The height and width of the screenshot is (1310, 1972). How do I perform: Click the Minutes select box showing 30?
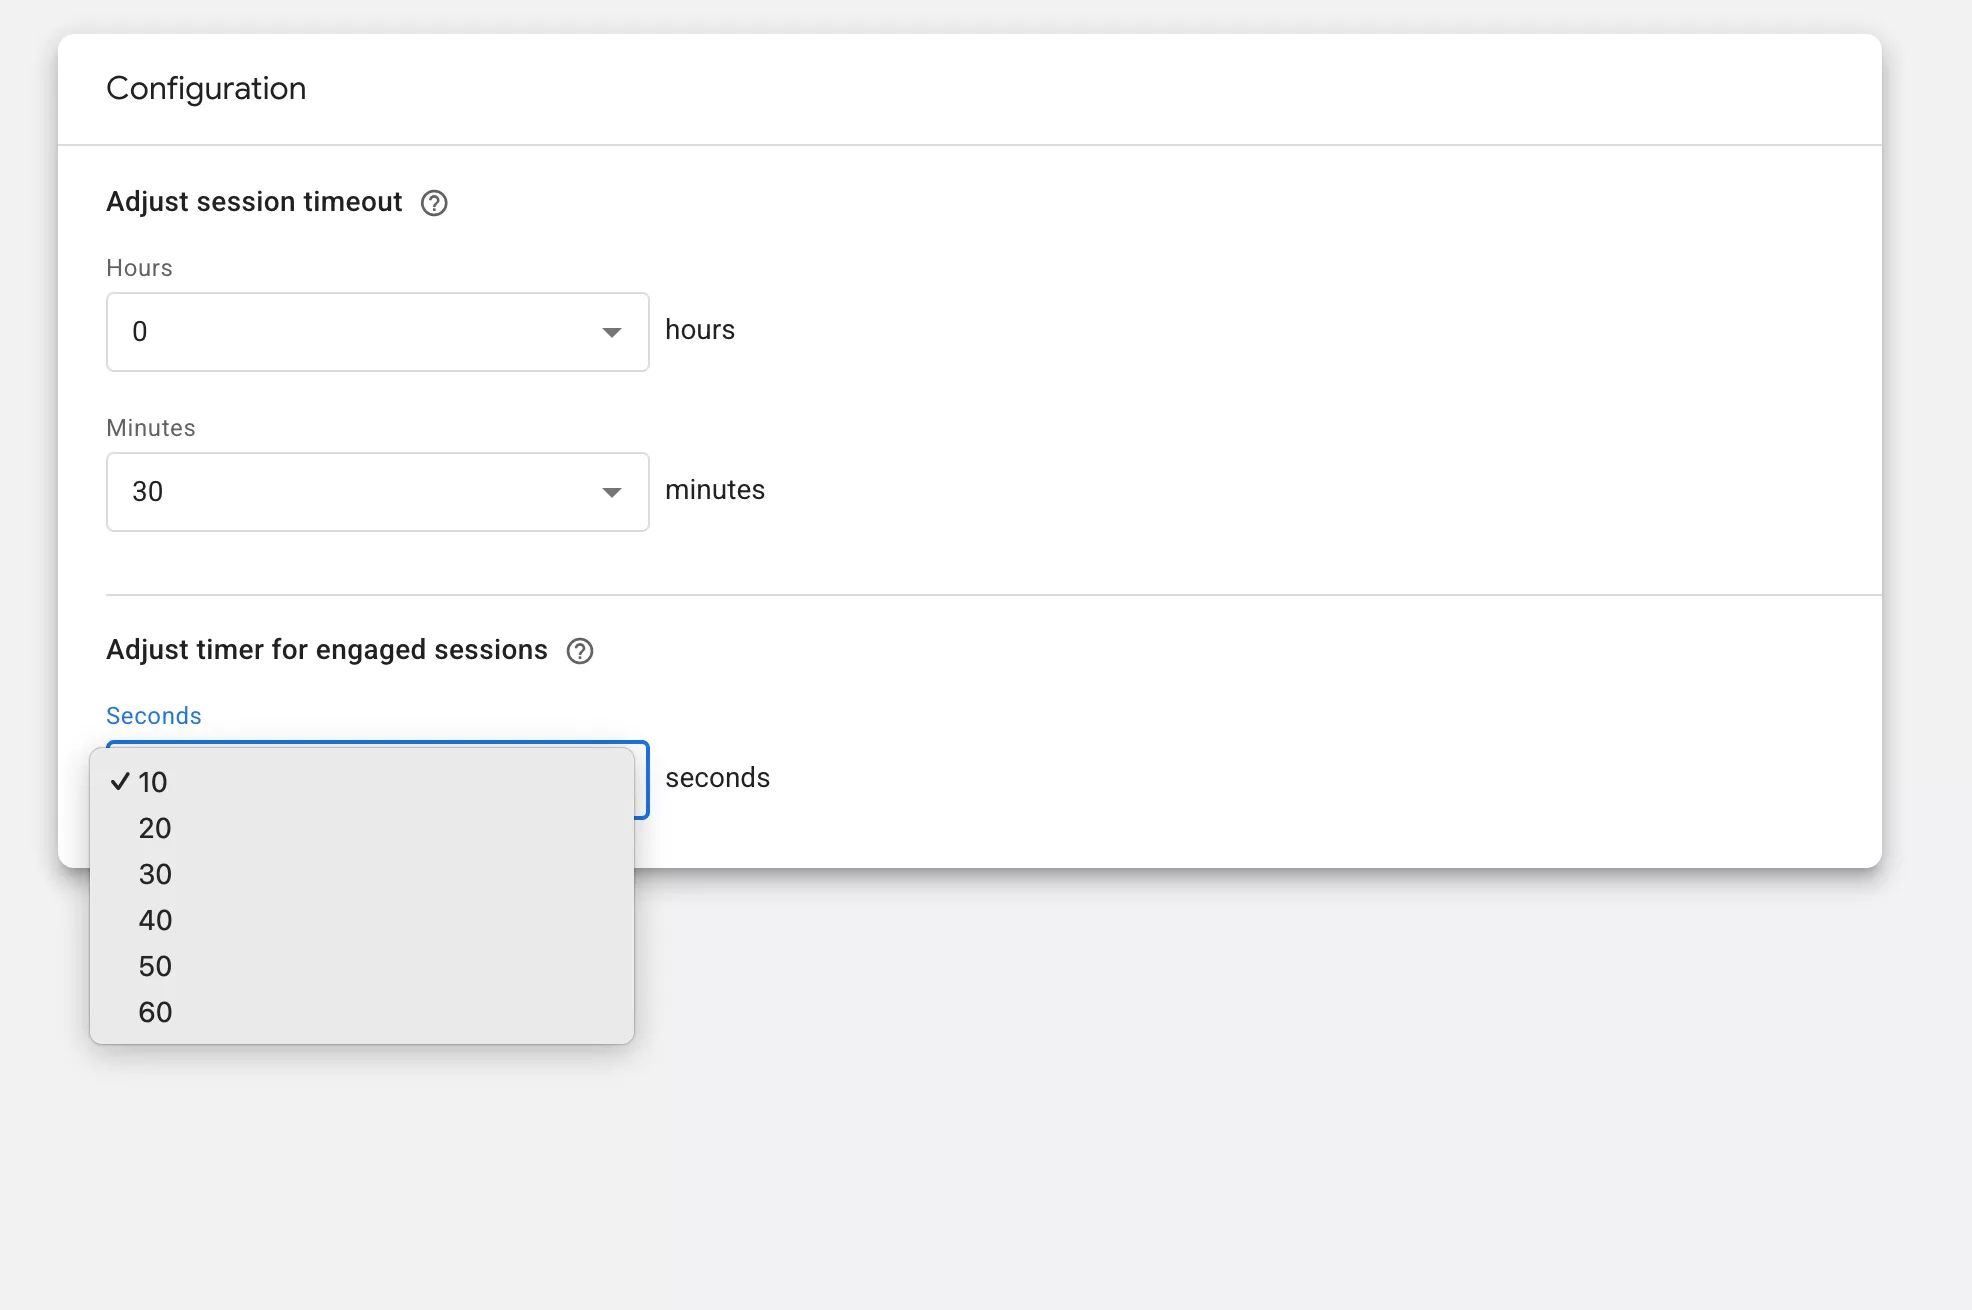pyautogui.click(x=360, y=492)
